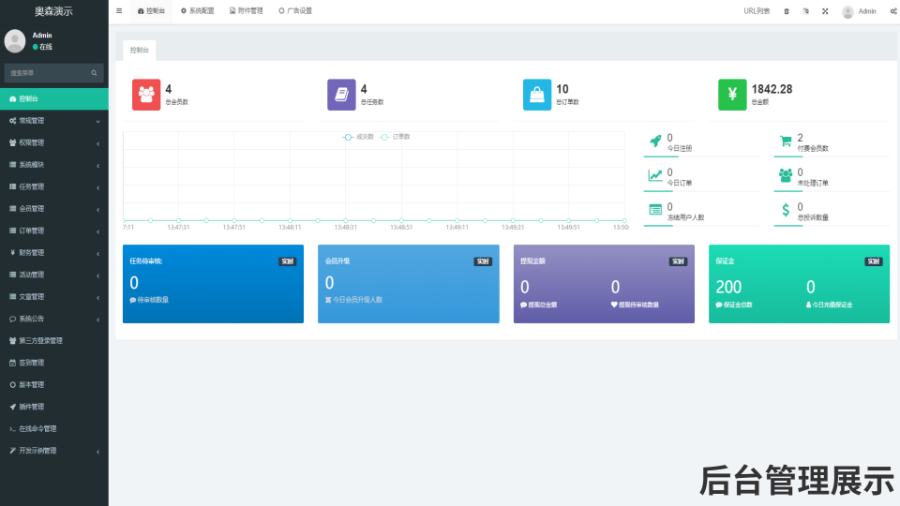Expand the 系统公告 sidebar arrow
900x506 pixels.
[x=98, y=319]
